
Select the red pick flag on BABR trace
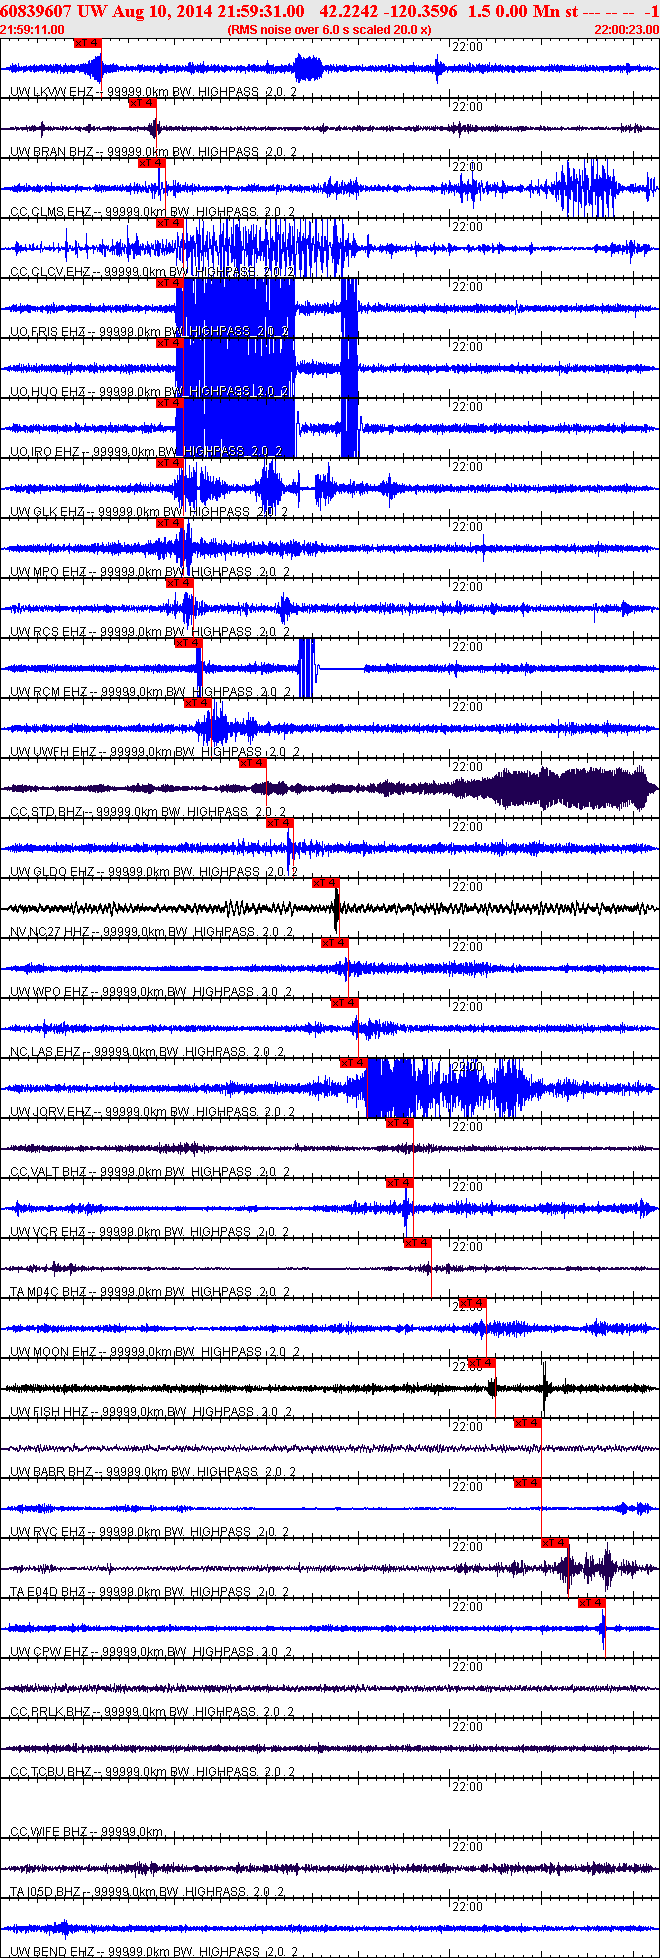coord(527,1423)
